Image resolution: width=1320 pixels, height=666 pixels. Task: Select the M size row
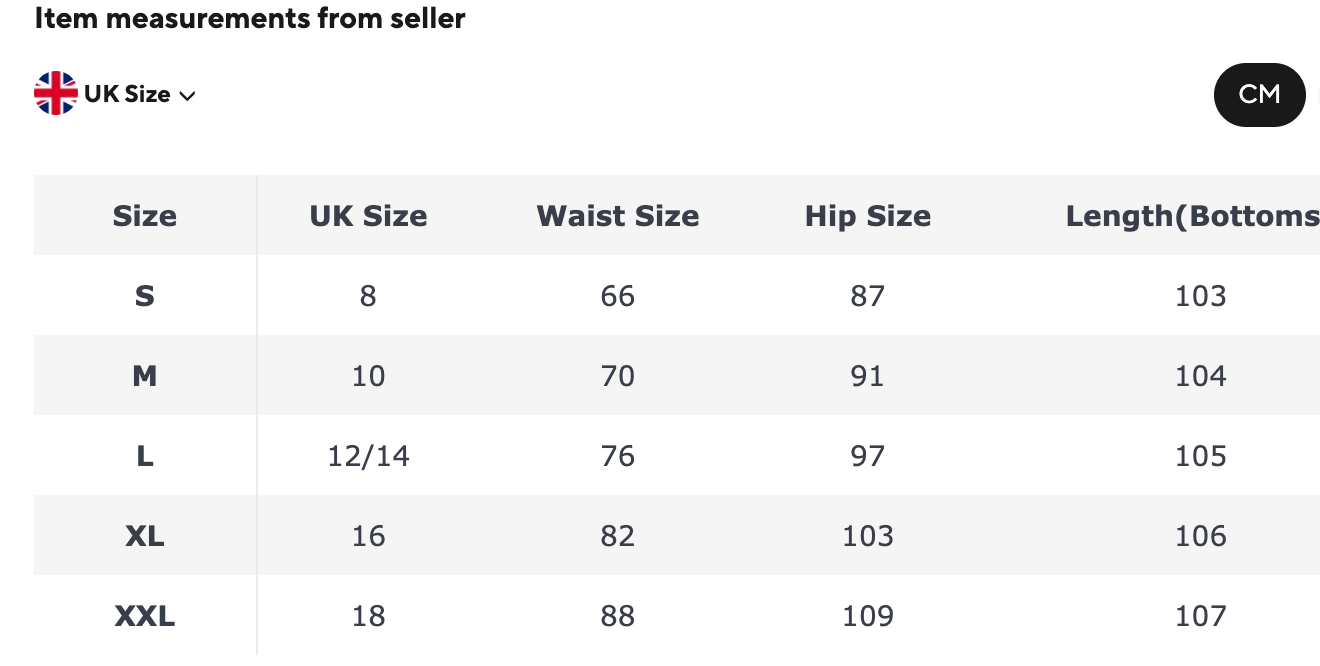[145, 375]
